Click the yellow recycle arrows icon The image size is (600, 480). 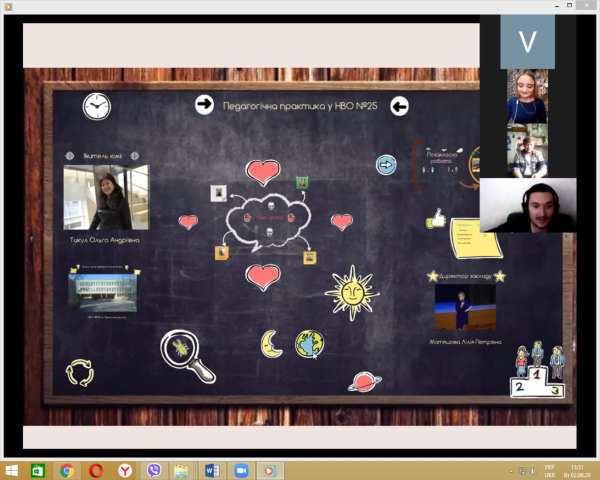[x=79, y=373]
